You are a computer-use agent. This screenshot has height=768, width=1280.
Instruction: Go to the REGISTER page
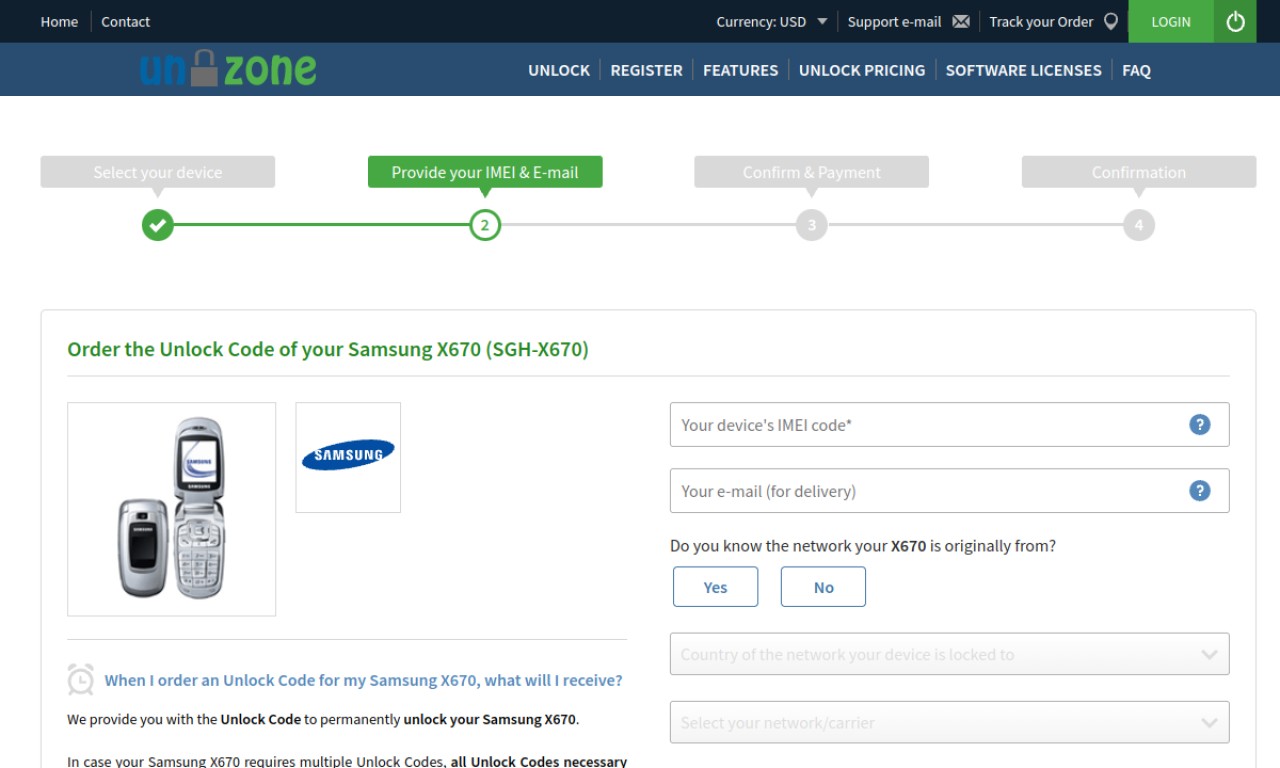646,70
